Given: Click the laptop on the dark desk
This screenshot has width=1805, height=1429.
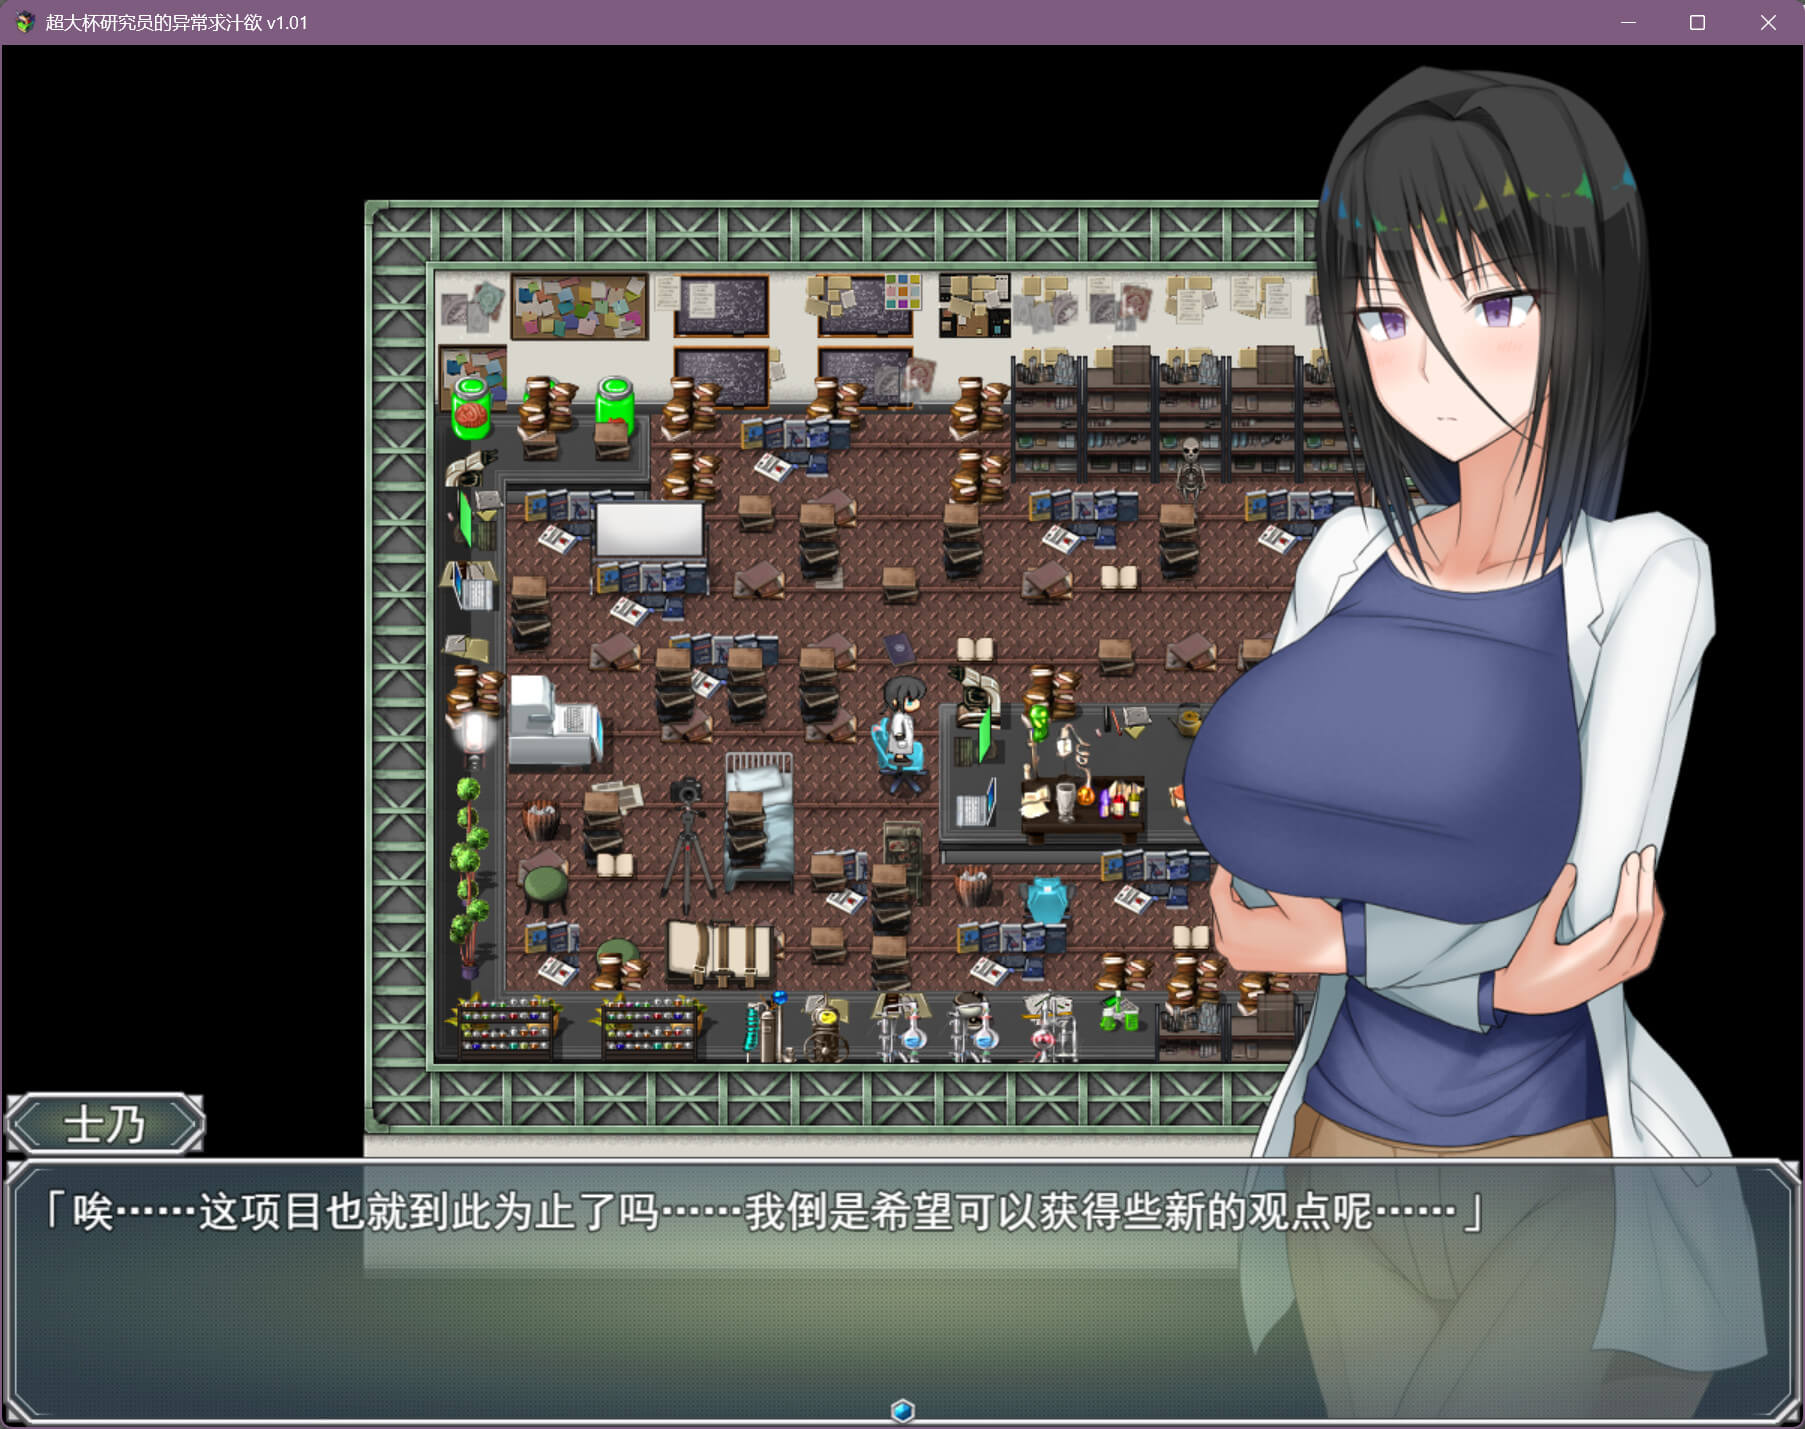Looking at the screenshot, I should (976, 803).
